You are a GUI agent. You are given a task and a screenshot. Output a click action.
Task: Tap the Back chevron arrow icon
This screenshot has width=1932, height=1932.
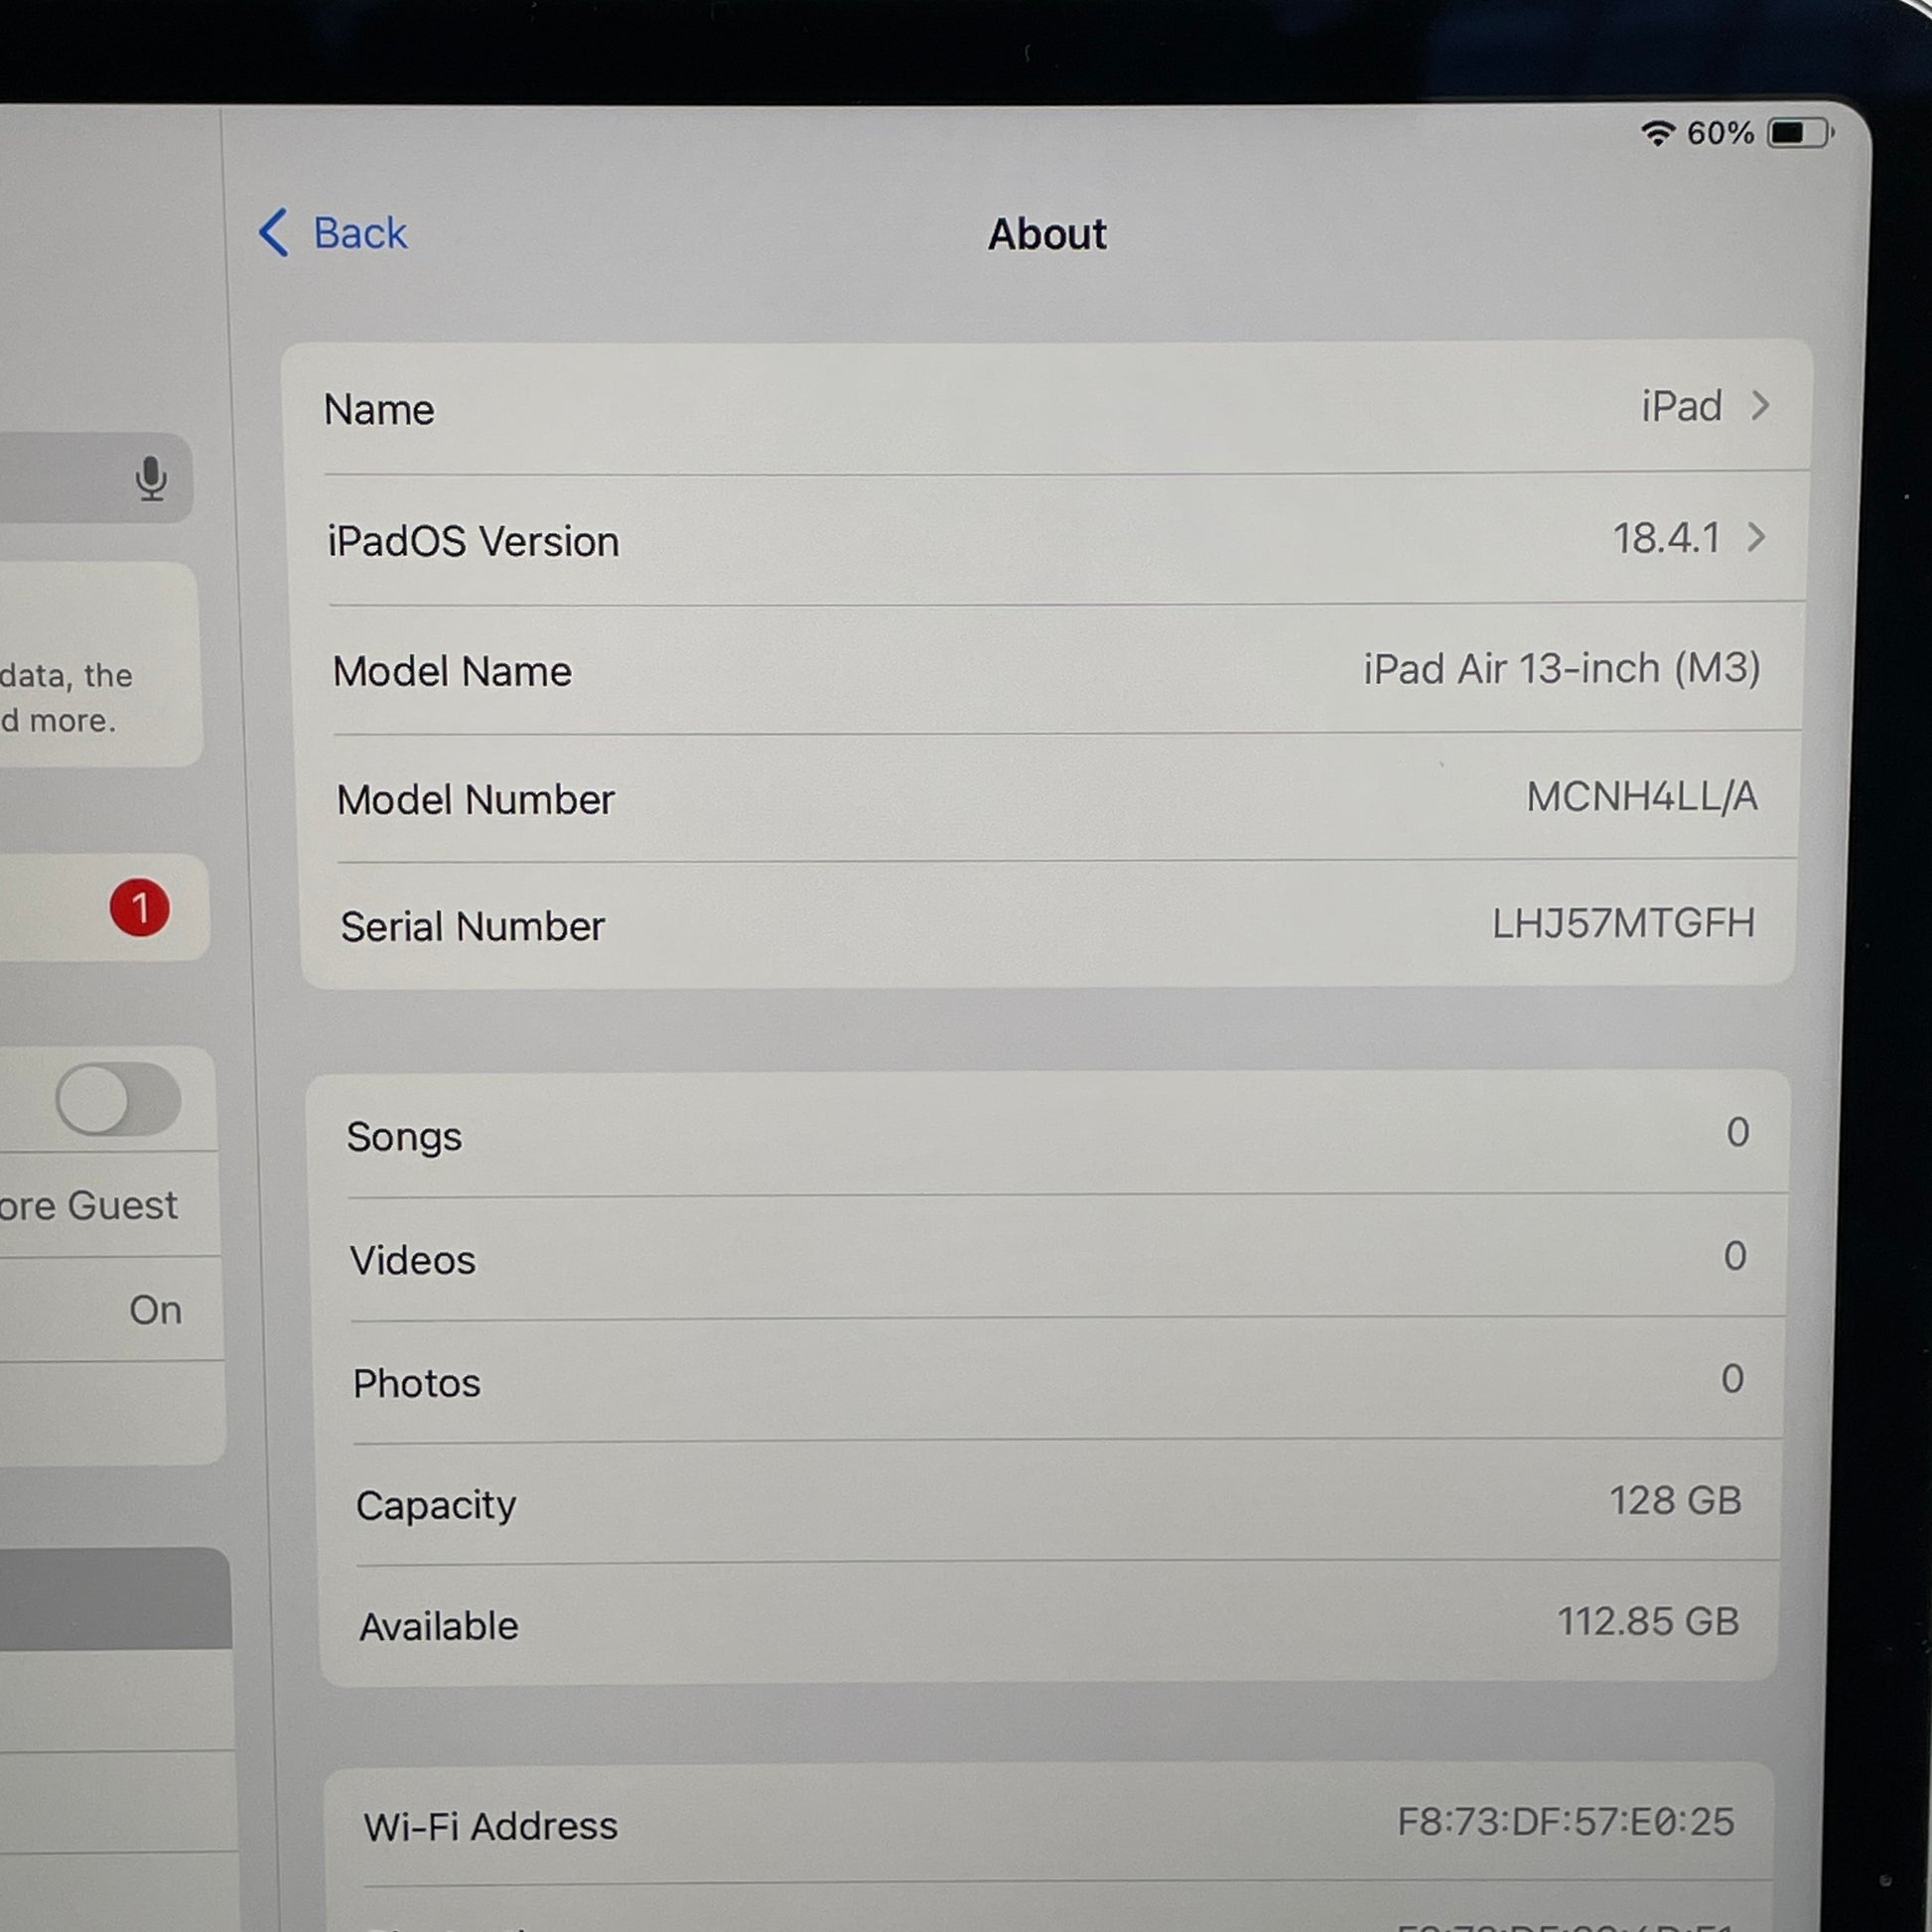tap(274, 233)
